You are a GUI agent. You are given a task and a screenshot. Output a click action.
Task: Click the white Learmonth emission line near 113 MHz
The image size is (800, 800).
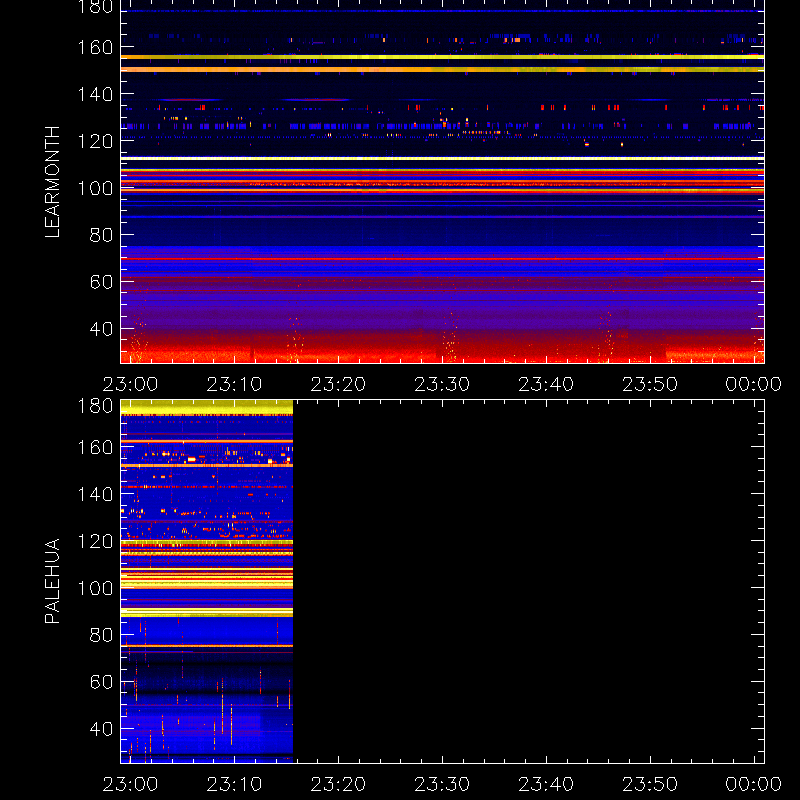pos(442,159)
